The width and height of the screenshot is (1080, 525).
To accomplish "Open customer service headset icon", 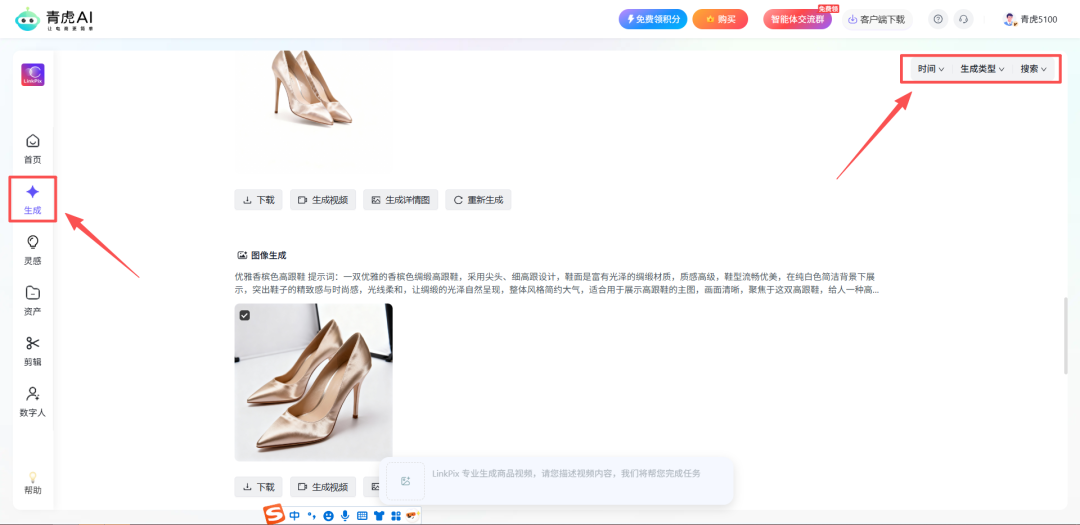I will click(x=963, y=19).
